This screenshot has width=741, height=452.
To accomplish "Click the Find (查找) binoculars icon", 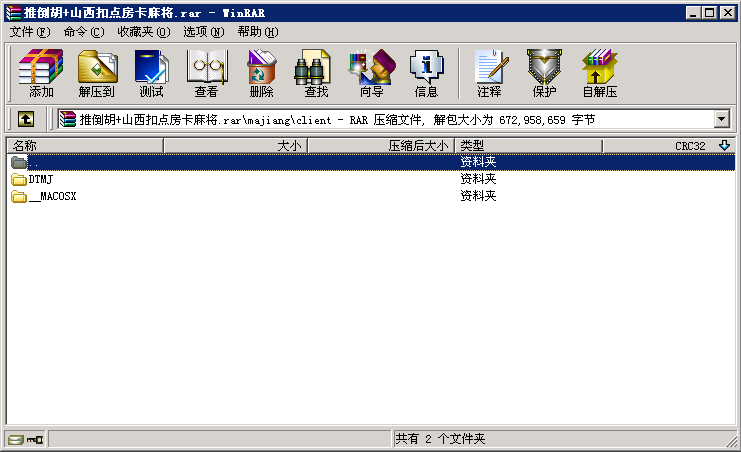I will [x=316, y=73].
